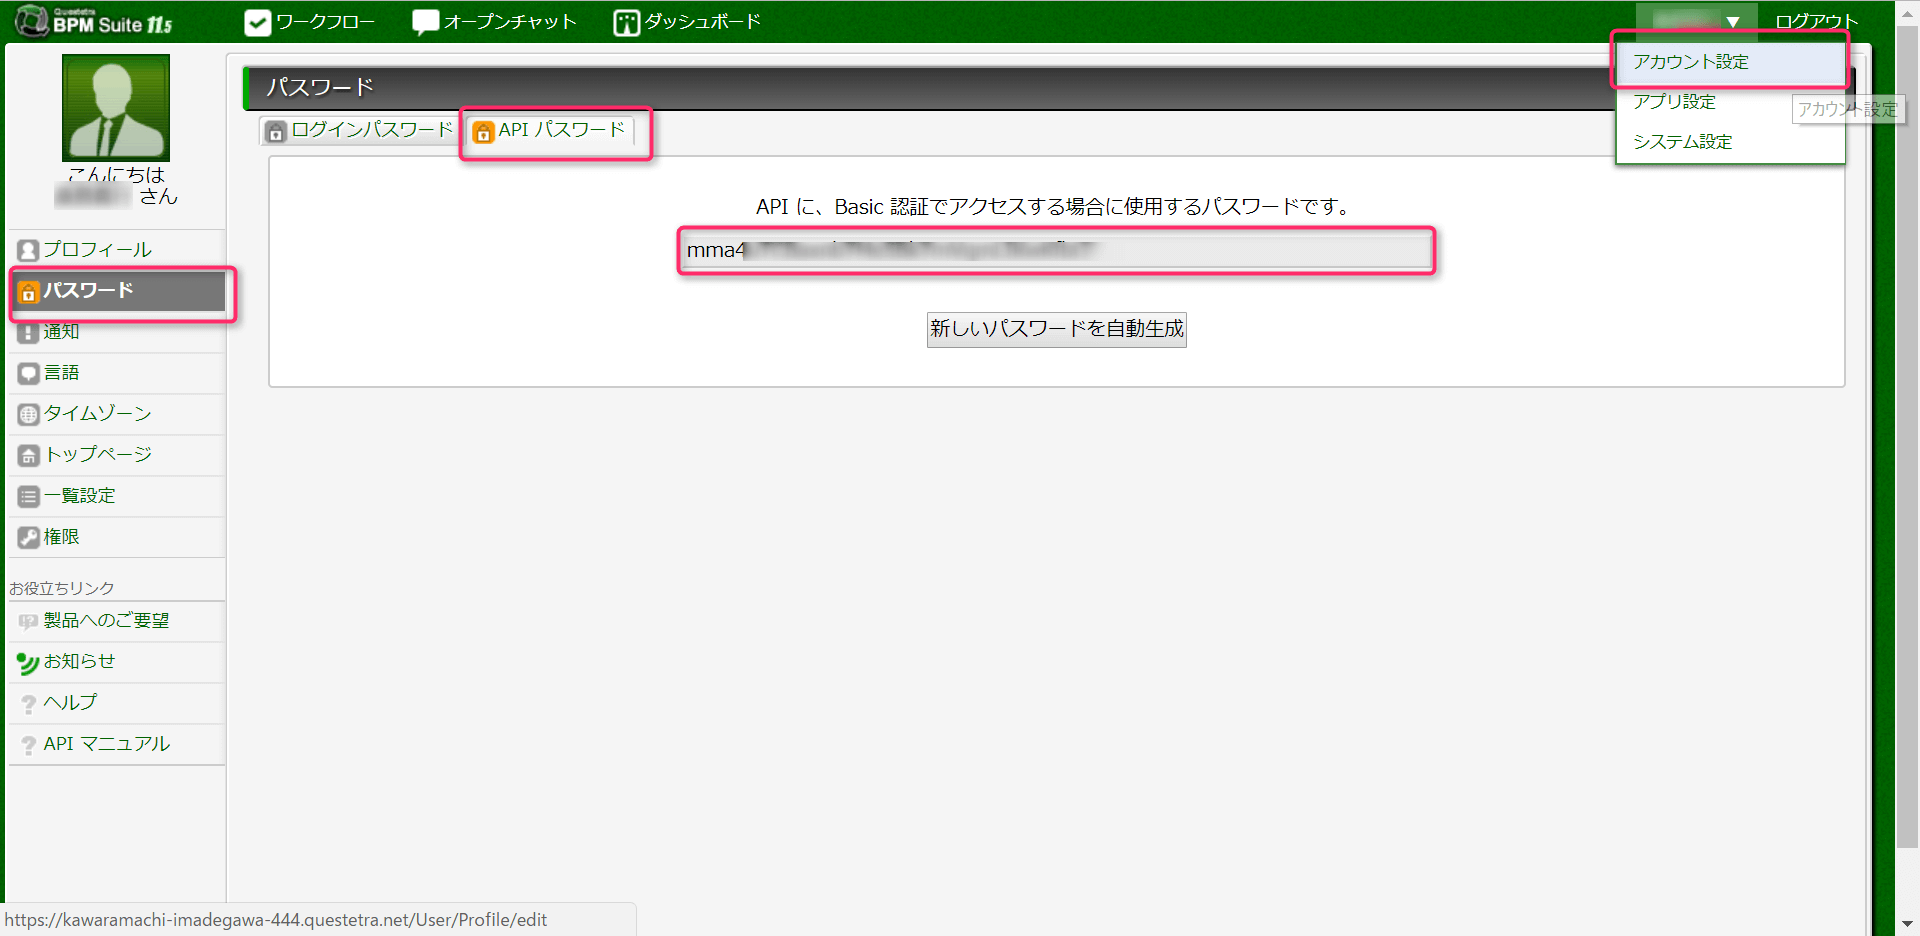Click the orange lock icon beside パスワード in sidebar
Viewport: 1920px width, 936px height.
(28, 291)
